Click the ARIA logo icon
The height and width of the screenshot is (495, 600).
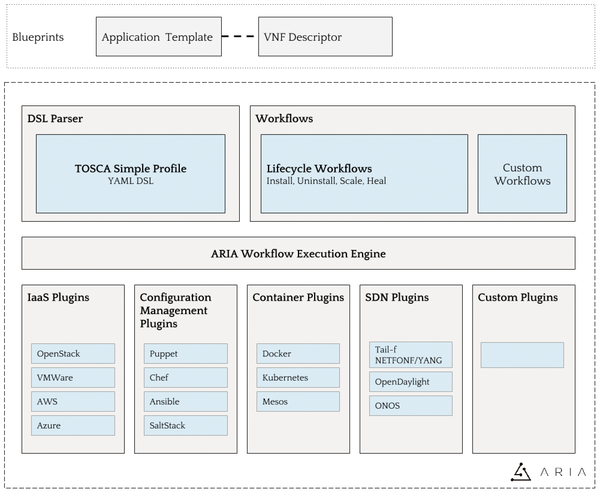pyautogui.click(x=521, y=472)
